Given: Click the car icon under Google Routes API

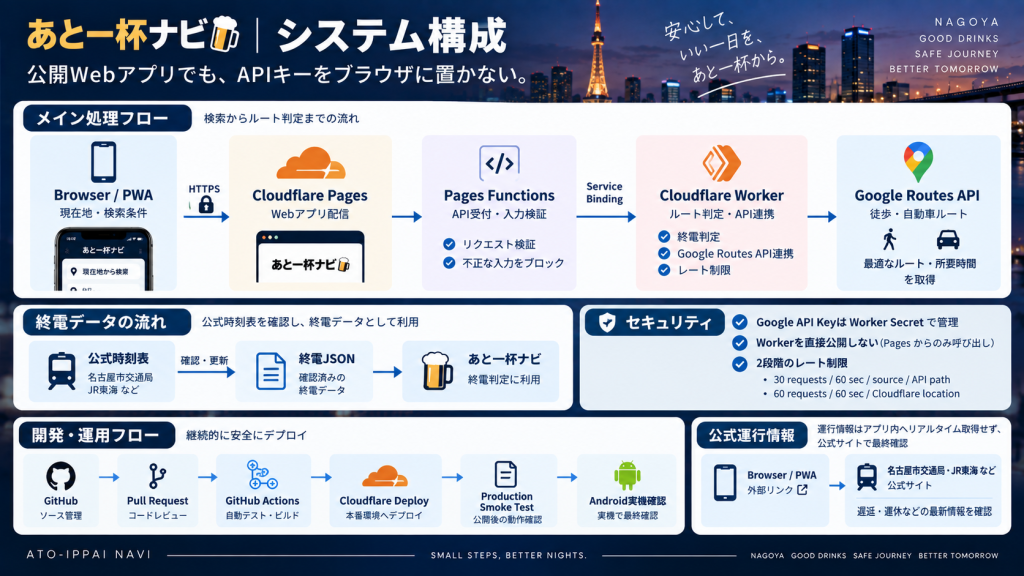Looking at the screenshot, I should pos(948,240).
